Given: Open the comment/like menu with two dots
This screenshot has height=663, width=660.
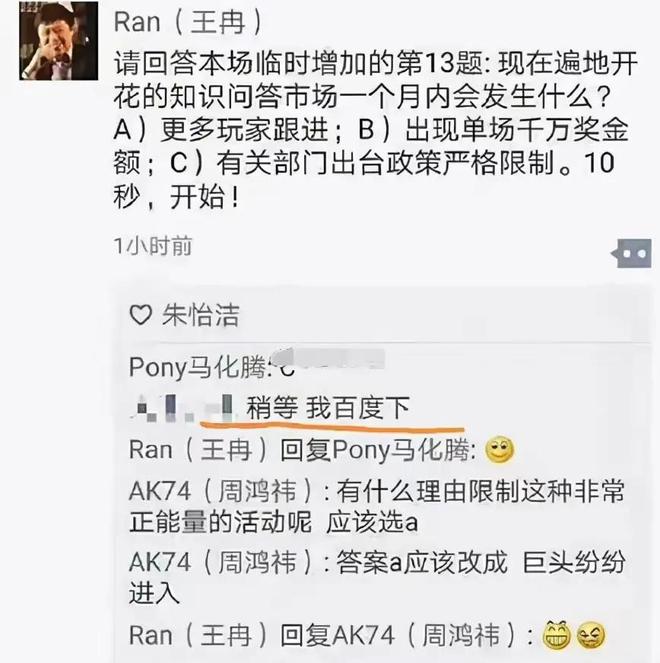Looking at the screenshot, I should (x=632, y=253).
